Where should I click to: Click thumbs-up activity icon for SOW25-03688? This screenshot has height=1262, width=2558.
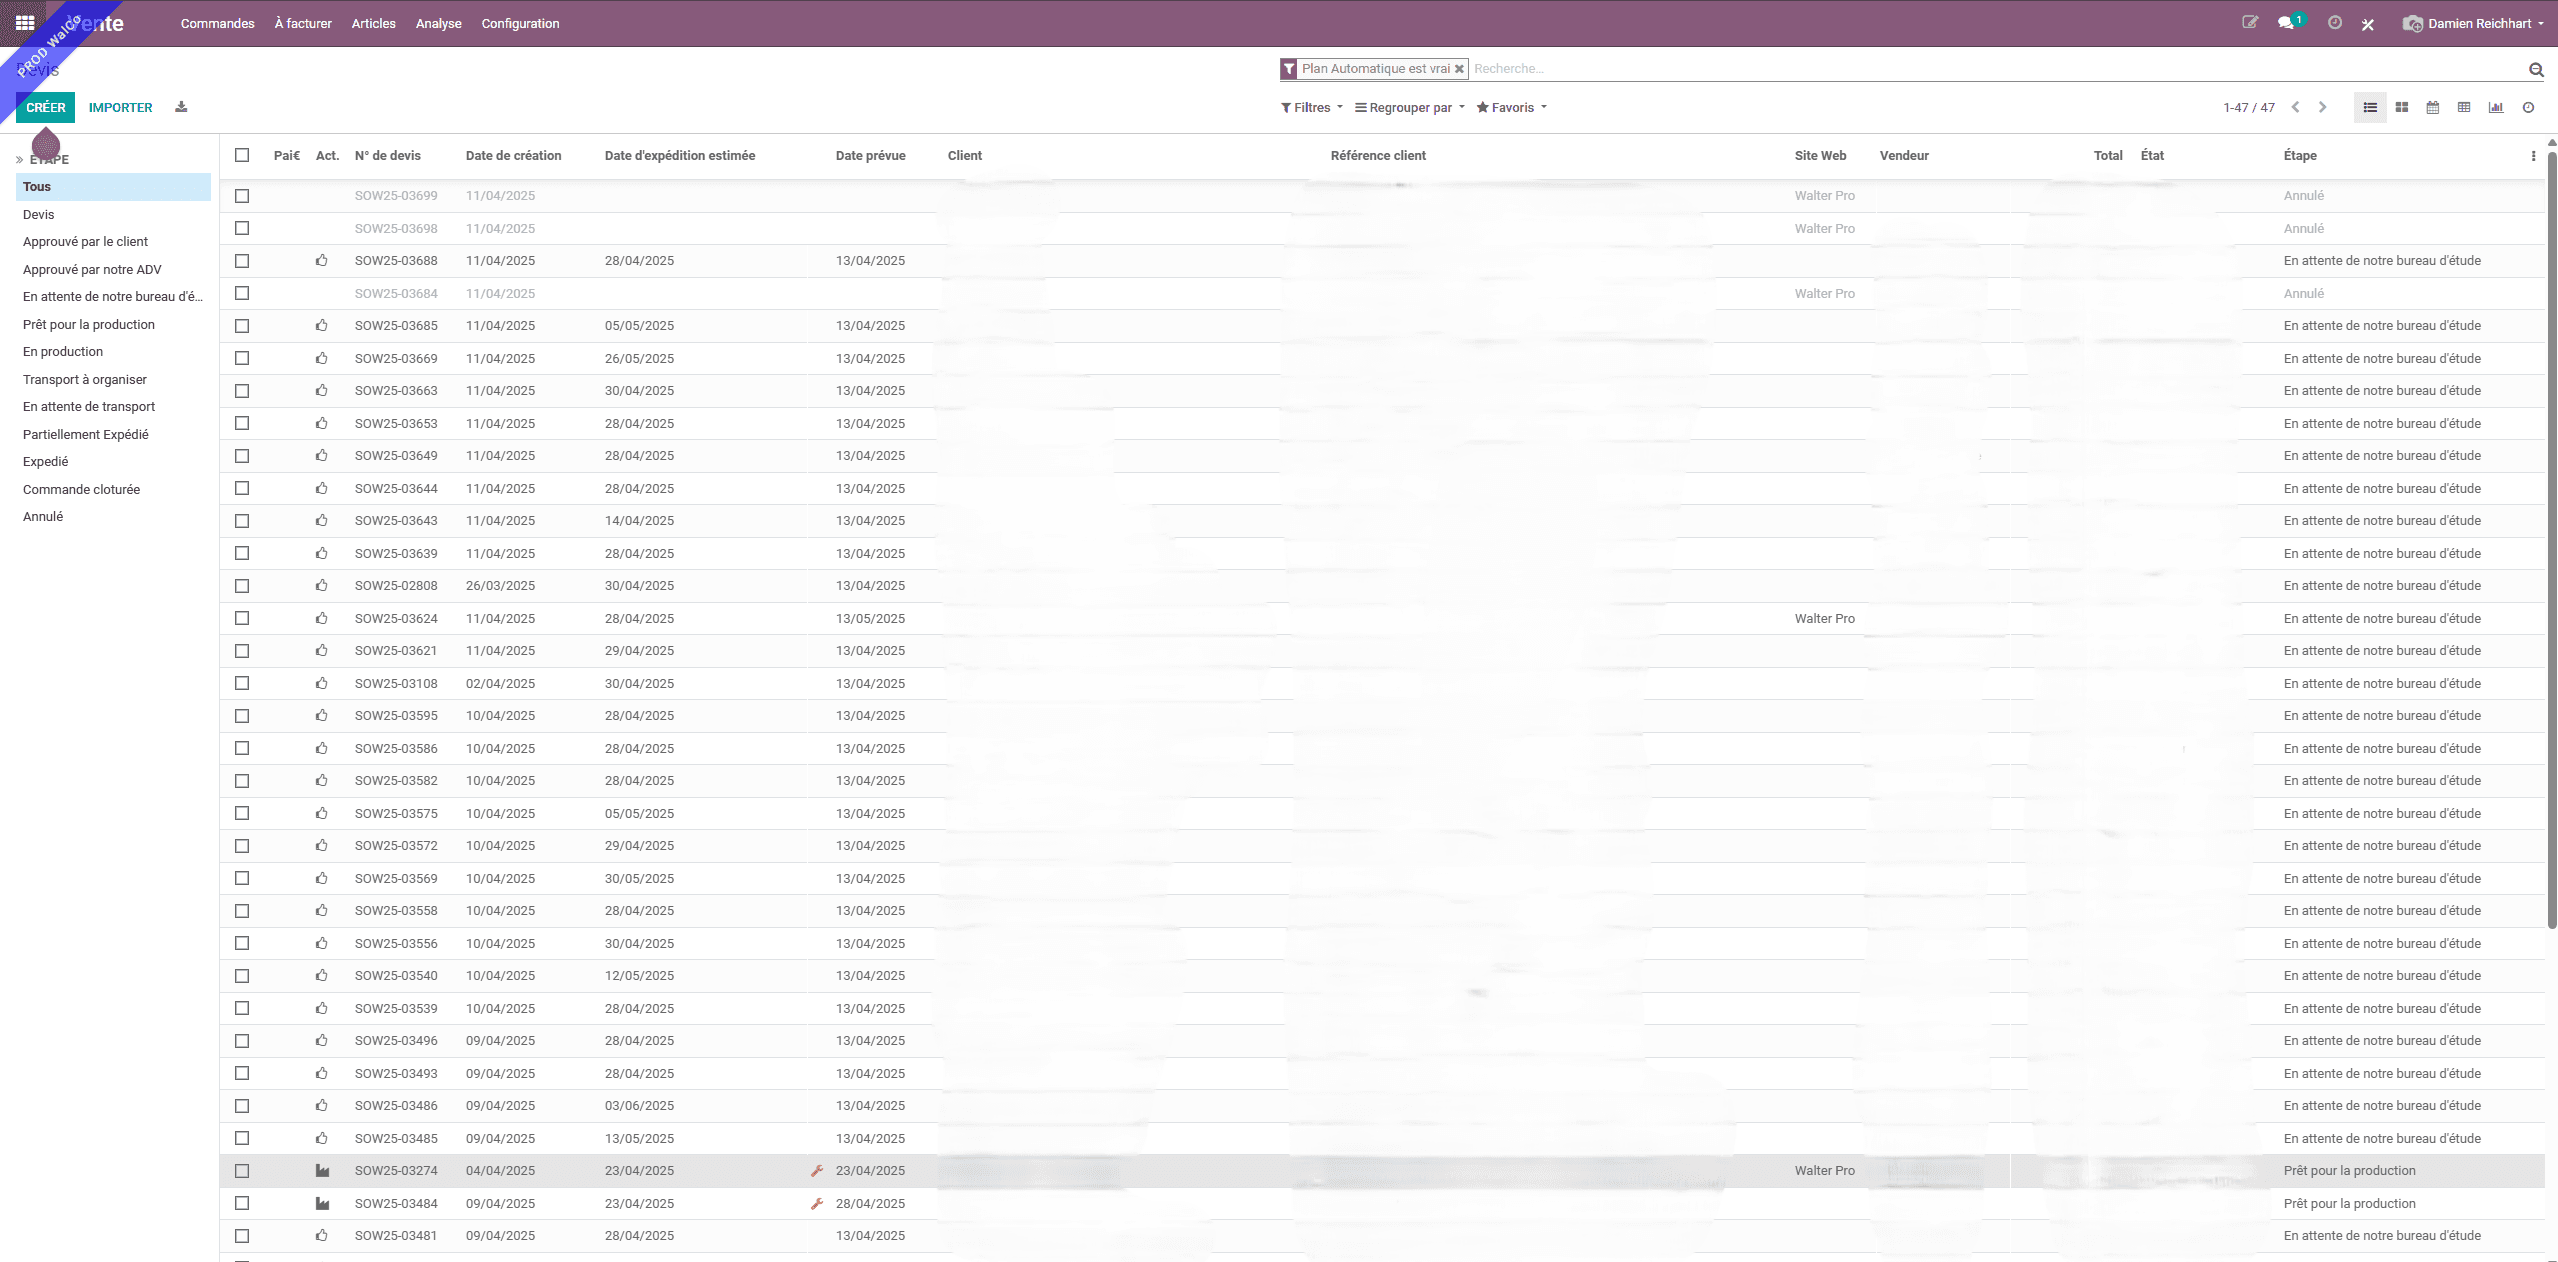point(322,261)
